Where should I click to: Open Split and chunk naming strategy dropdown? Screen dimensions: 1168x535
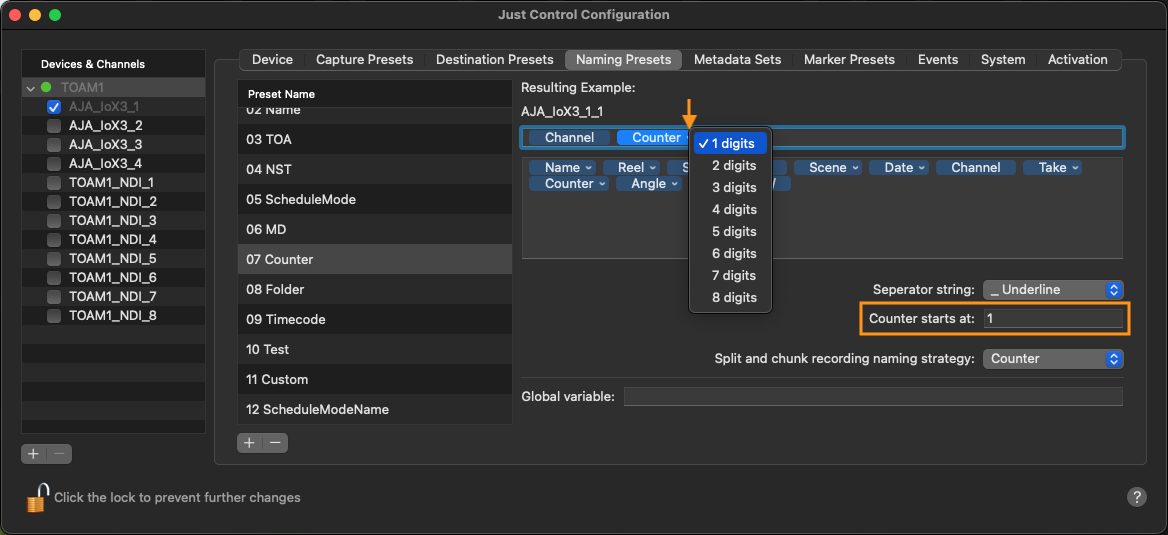tap(1053, 359)
